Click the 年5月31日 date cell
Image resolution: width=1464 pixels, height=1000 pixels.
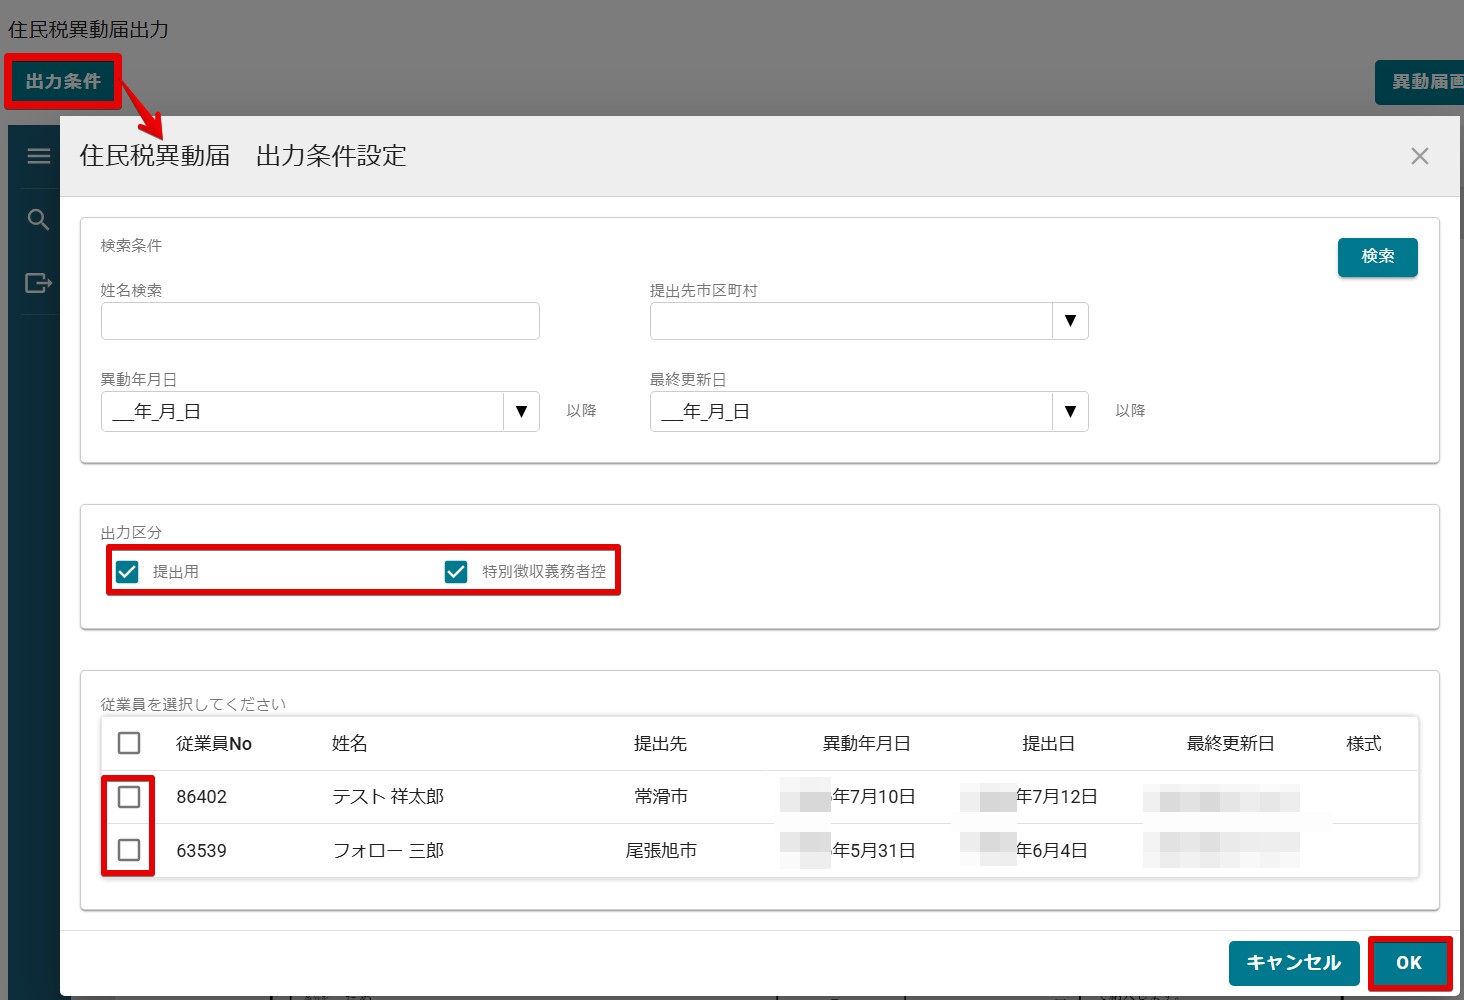pyautogui.click(x=874, y=850)
